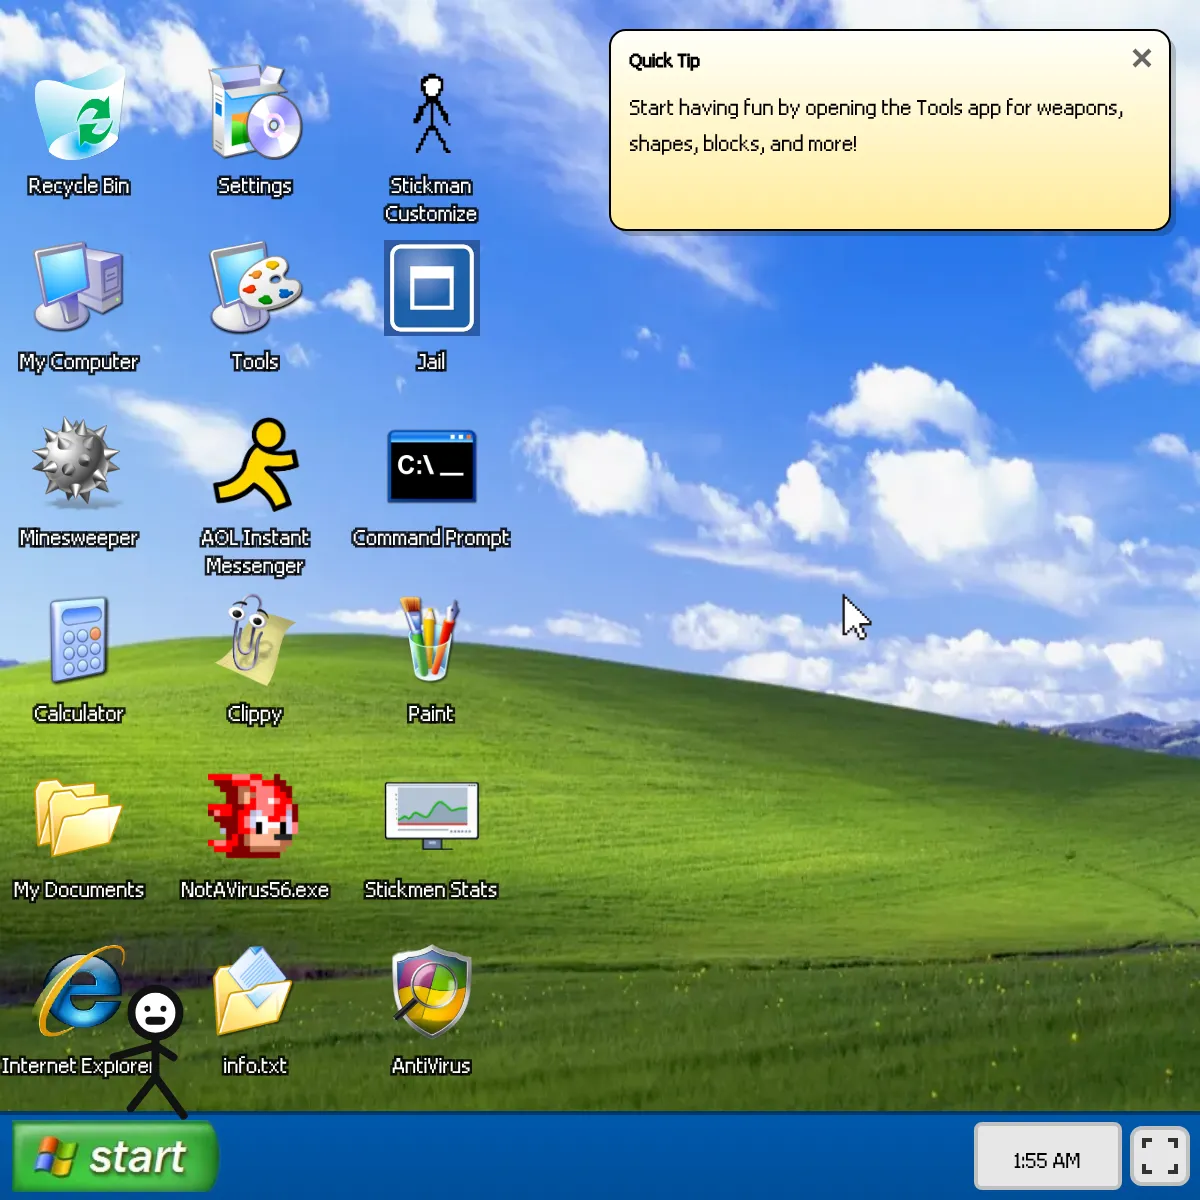Dismiss the Quick Tip popup
This screenshot has height=1200, width=1200.
tap(1141, 59)
